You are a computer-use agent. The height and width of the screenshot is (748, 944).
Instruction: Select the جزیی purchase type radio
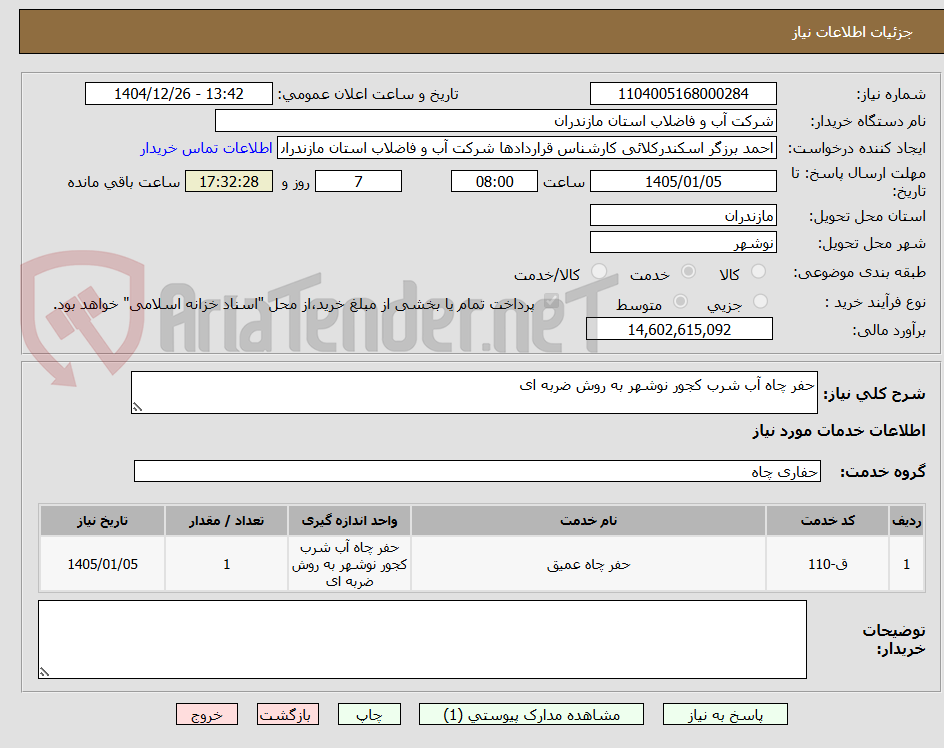760,301
